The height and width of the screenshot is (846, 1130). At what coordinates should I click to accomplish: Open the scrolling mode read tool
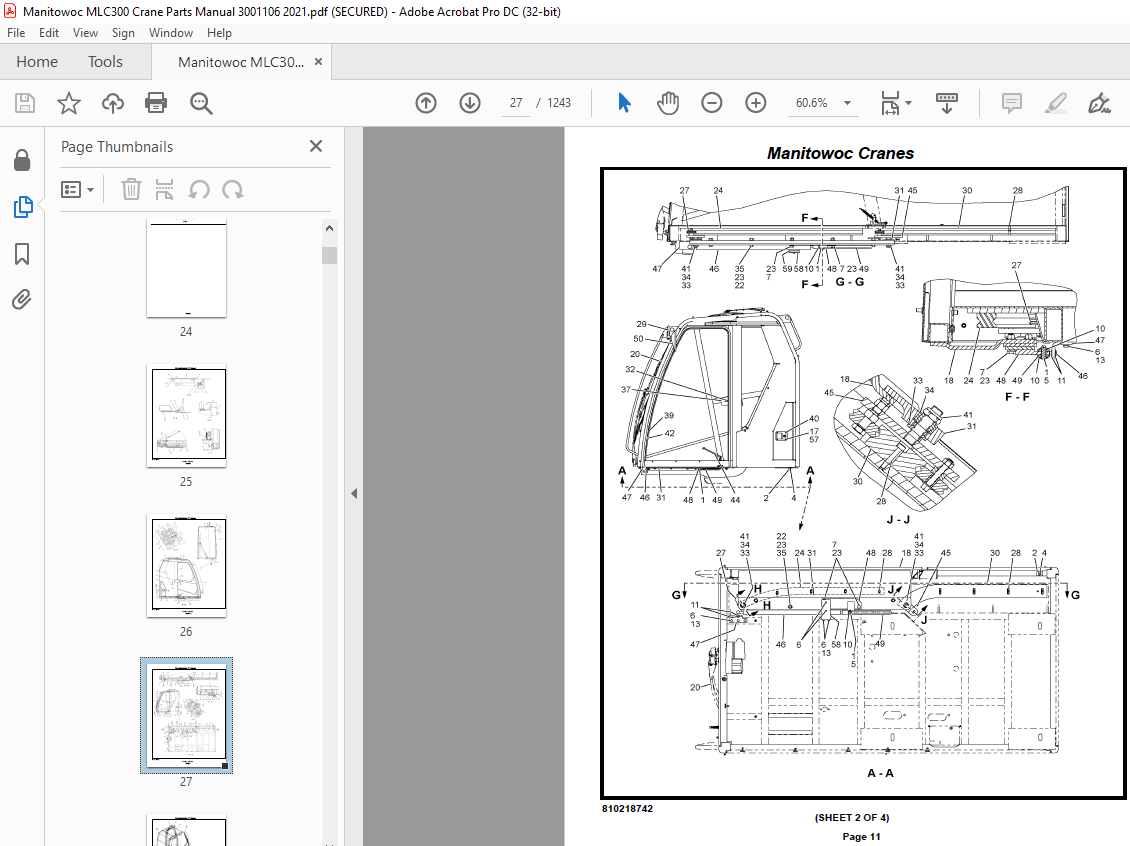click(947, 103)
